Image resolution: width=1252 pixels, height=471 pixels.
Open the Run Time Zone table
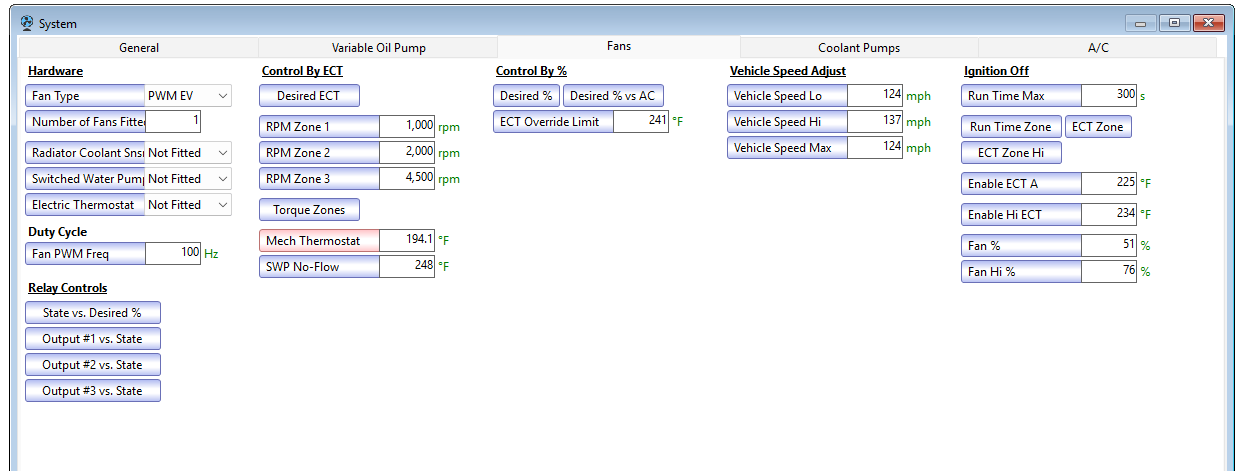coord(1010,127)
